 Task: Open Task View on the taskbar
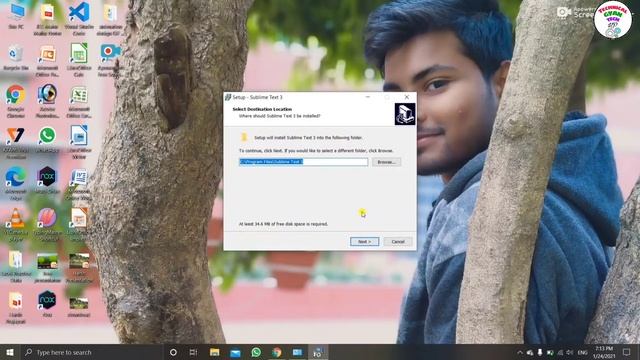click(x=193, y=352)
